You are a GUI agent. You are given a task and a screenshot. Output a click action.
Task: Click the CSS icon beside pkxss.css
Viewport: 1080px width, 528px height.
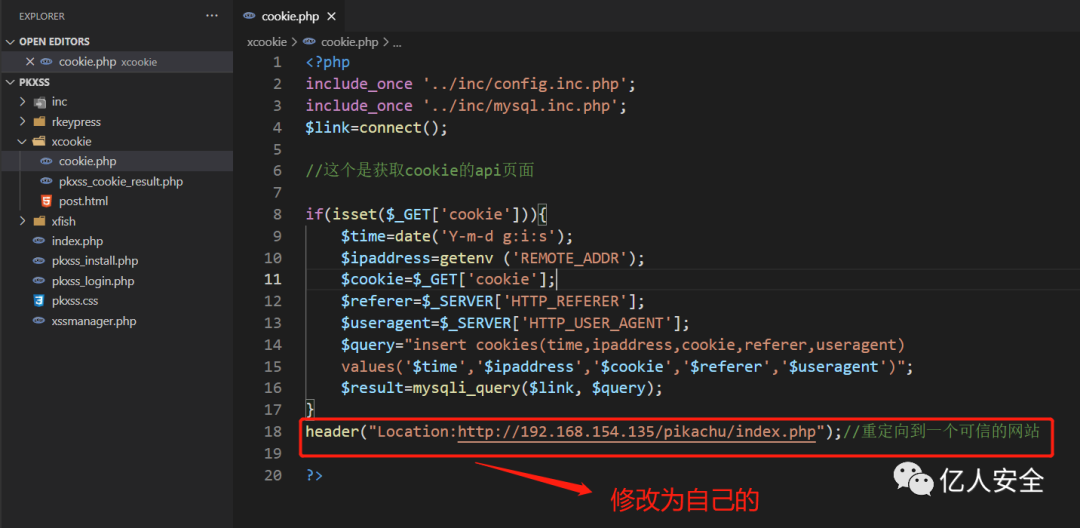39,301
